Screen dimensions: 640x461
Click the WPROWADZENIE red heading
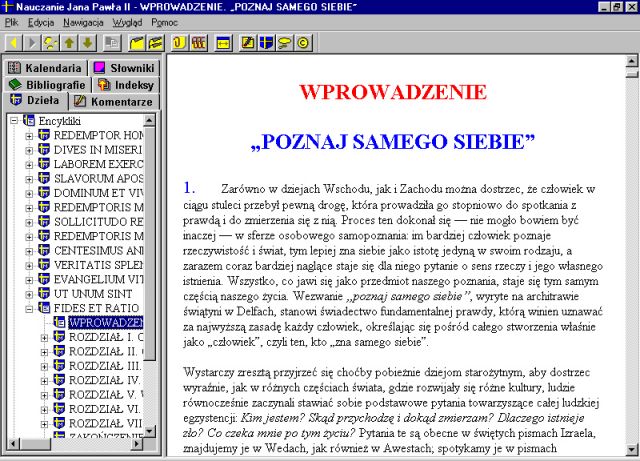tap(393, 92)
